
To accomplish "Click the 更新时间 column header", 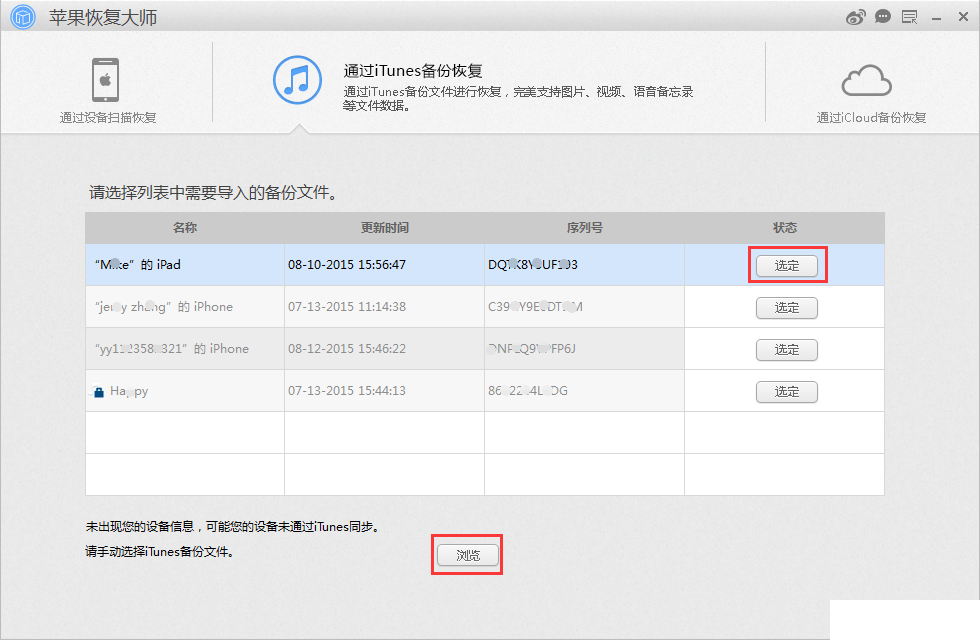I will (384, 228).
